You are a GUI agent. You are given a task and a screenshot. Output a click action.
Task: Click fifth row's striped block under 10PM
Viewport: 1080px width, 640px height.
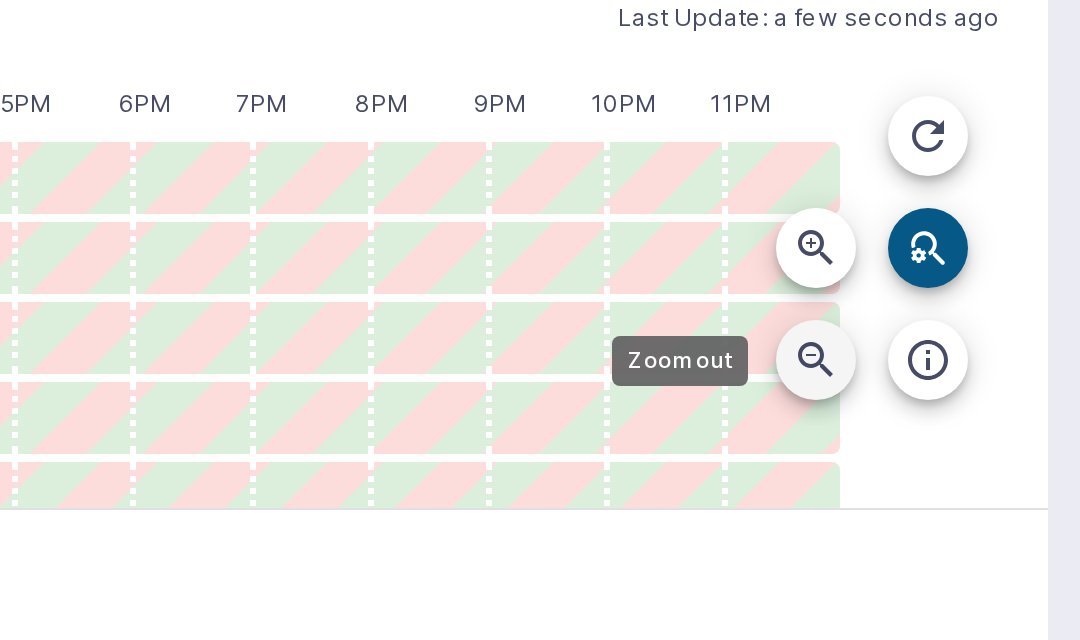pyautogui.click(x=666, y=485)
